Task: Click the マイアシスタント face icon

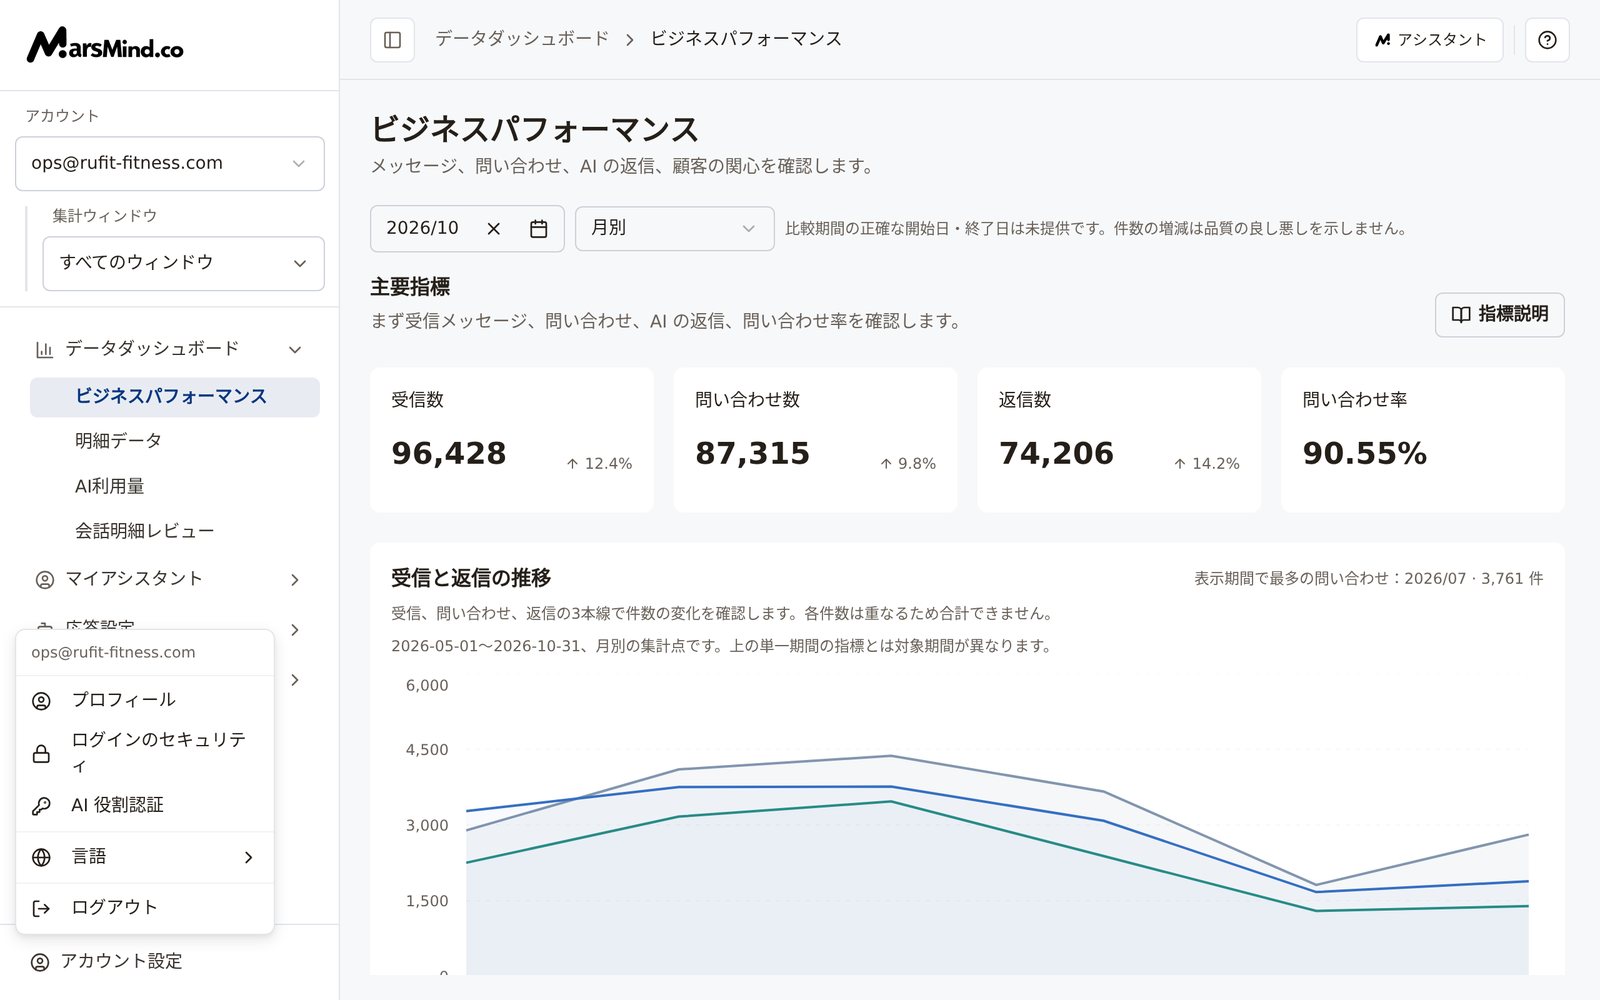Action: point(44,579)
